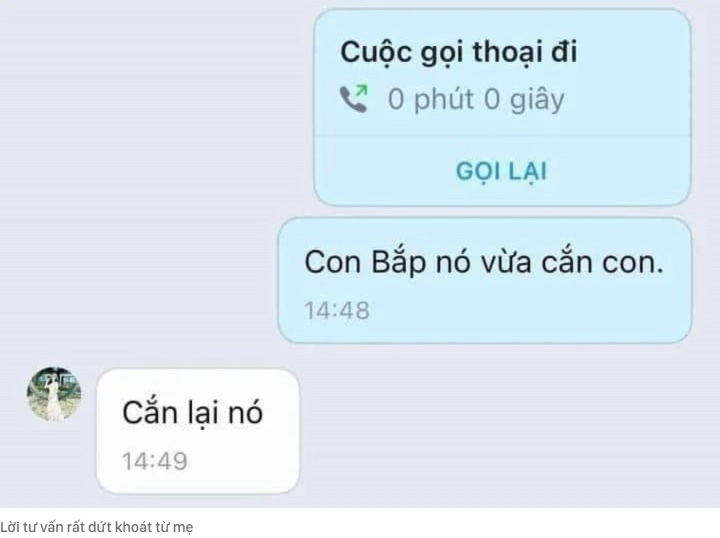Viewport: 720px width, 538px height.
Task: Click the 'Cuộc gọi thoại đi' call title
Action: (x=458, y=53)
